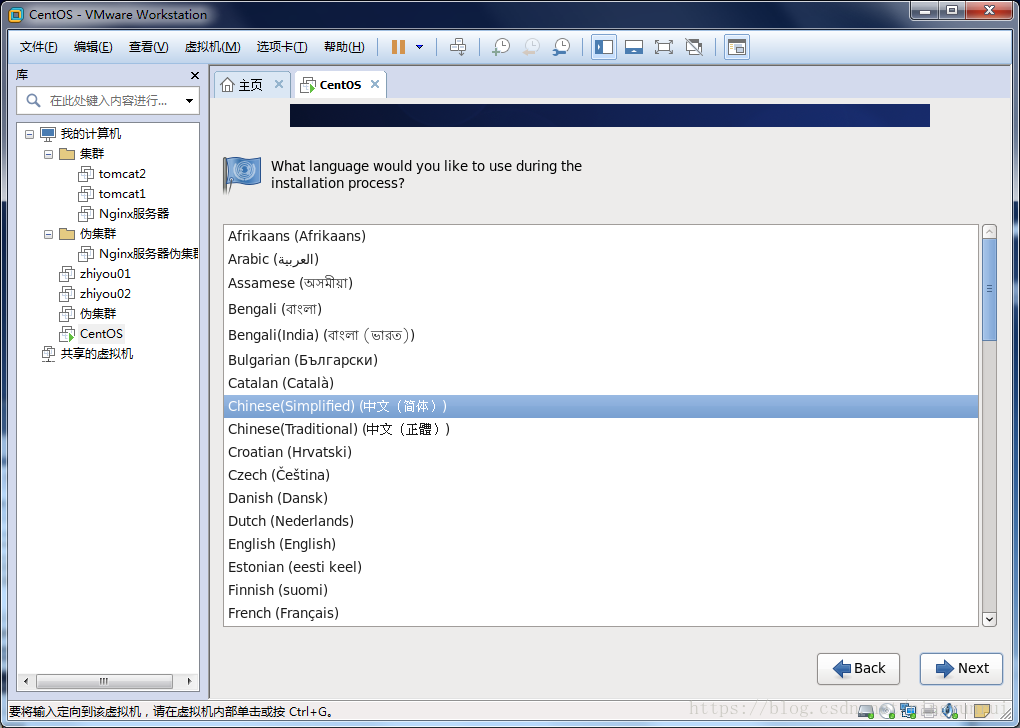
Task: Select Bengali(India) language
Action: click(600, 335)
